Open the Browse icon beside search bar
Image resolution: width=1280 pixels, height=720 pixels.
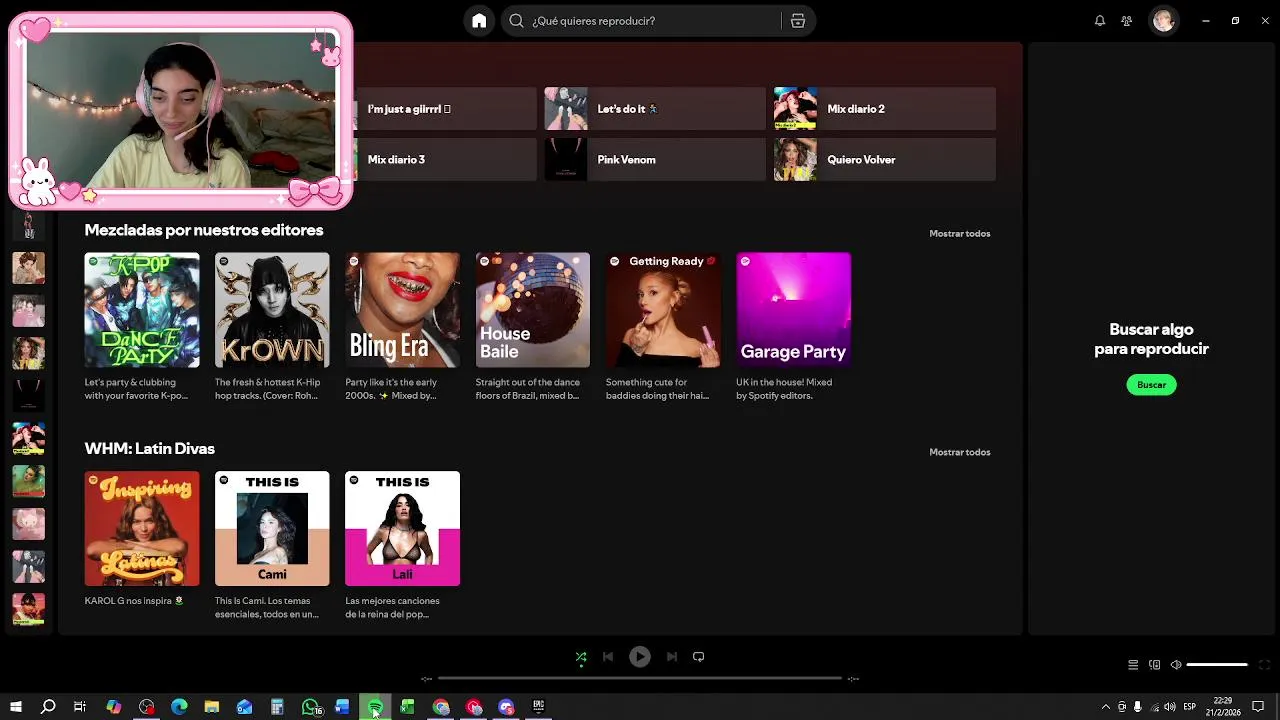[798, 21]
